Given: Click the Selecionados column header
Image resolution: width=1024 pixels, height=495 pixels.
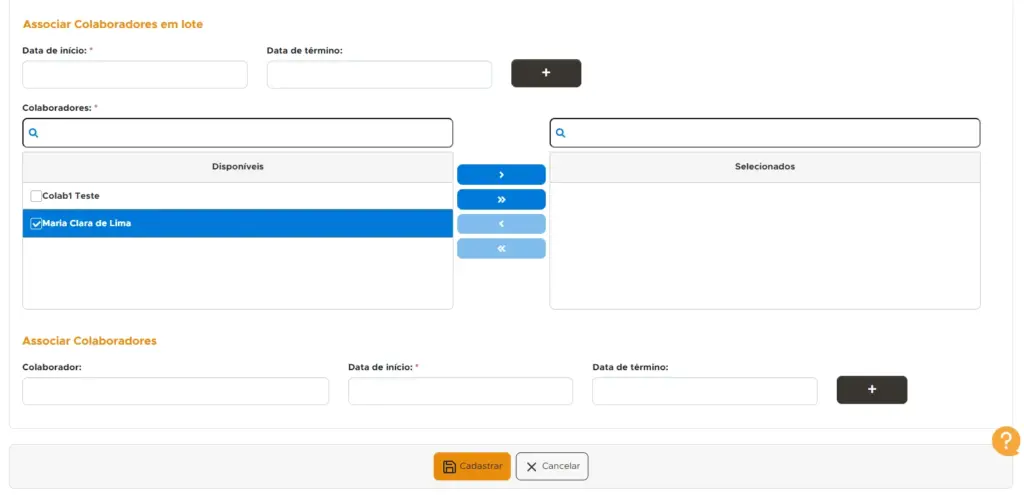Looking at the screenshot, I should click(765, 167).
